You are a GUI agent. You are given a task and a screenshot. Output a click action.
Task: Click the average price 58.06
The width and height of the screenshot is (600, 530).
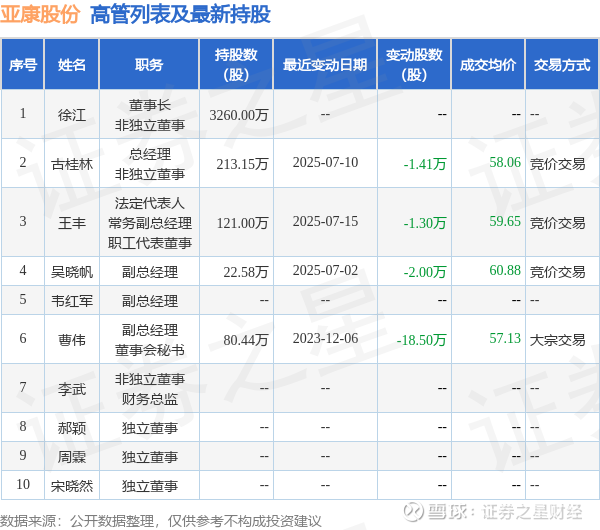pyautogui.click(x=505, y=162)
